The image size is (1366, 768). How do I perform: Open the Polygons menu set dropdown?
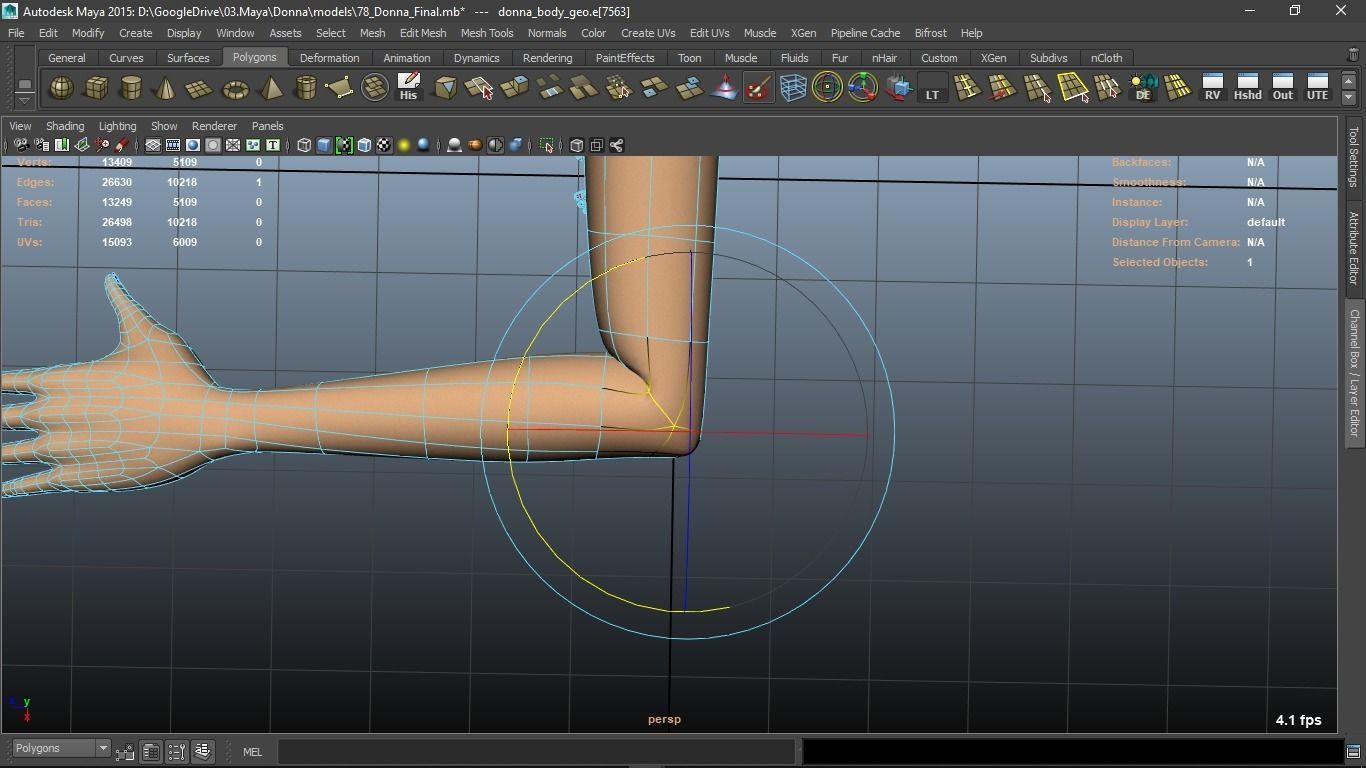click(x=61, y=749)
